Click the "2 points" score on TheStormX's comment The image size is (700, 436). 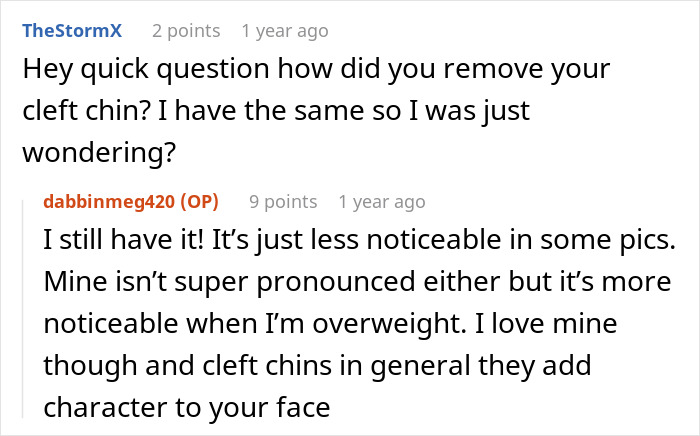[x=186, y=31]
